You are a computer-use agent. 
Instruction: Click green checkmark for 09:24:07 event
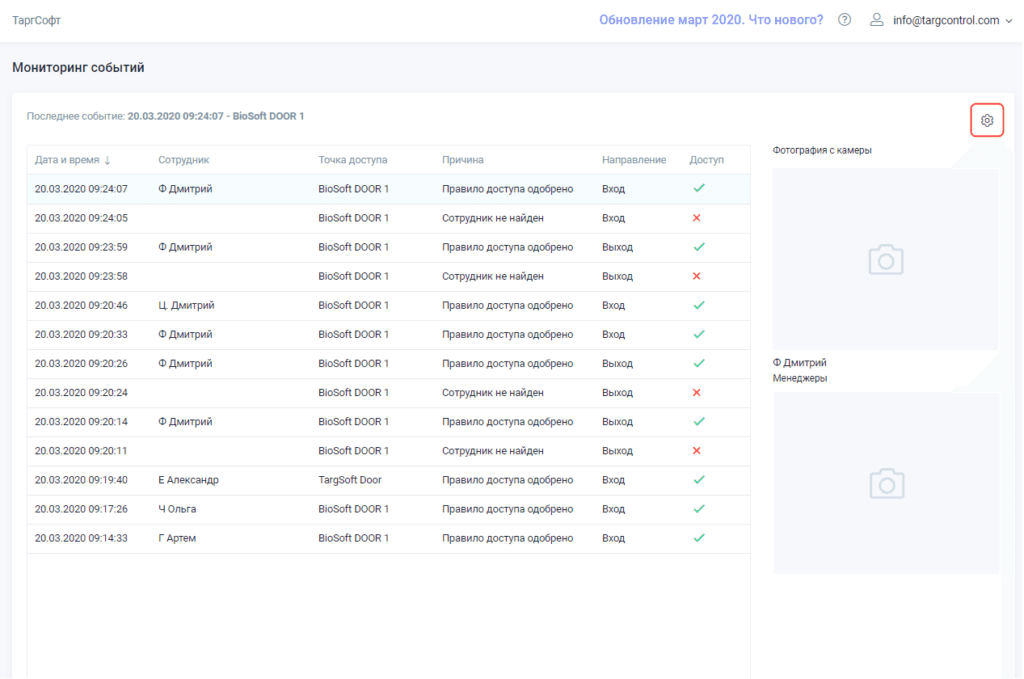(x=699, y=188)
